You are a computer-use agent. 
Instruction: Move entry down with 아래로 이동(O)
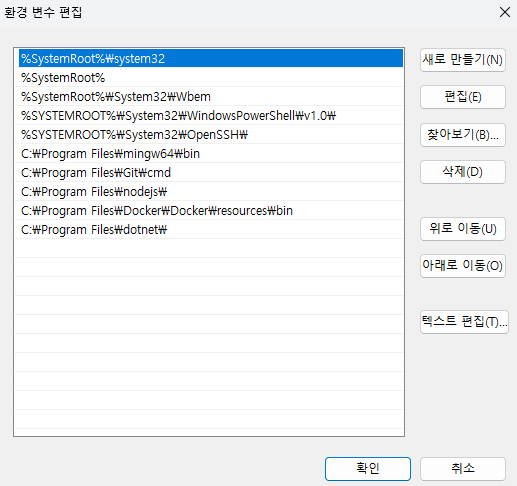463,266
